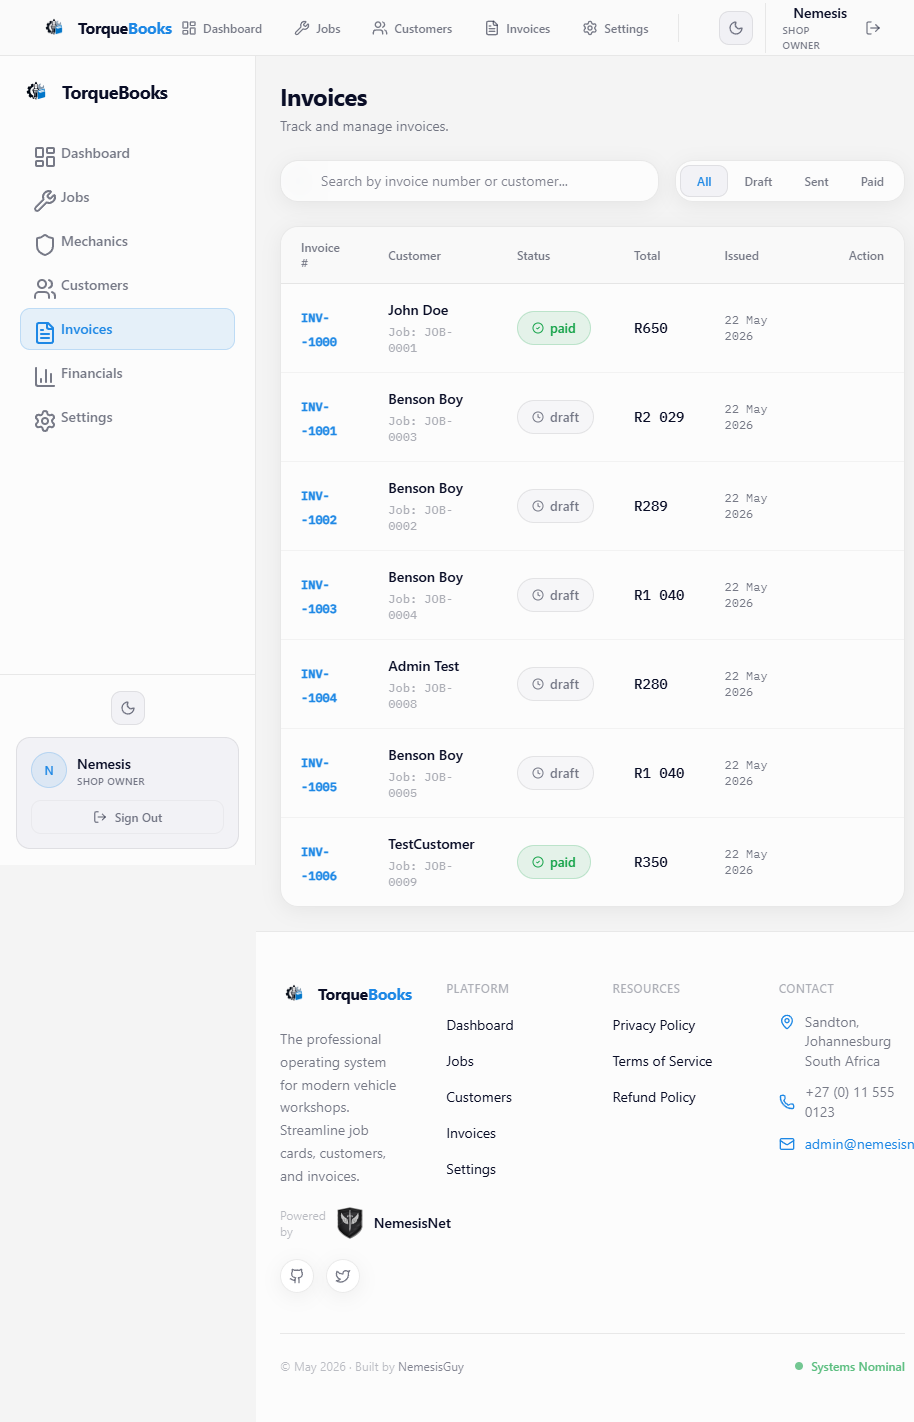Click customer name John Doe
The width and height of the screenshot is (914, 1422).
[x=418, y=310]
